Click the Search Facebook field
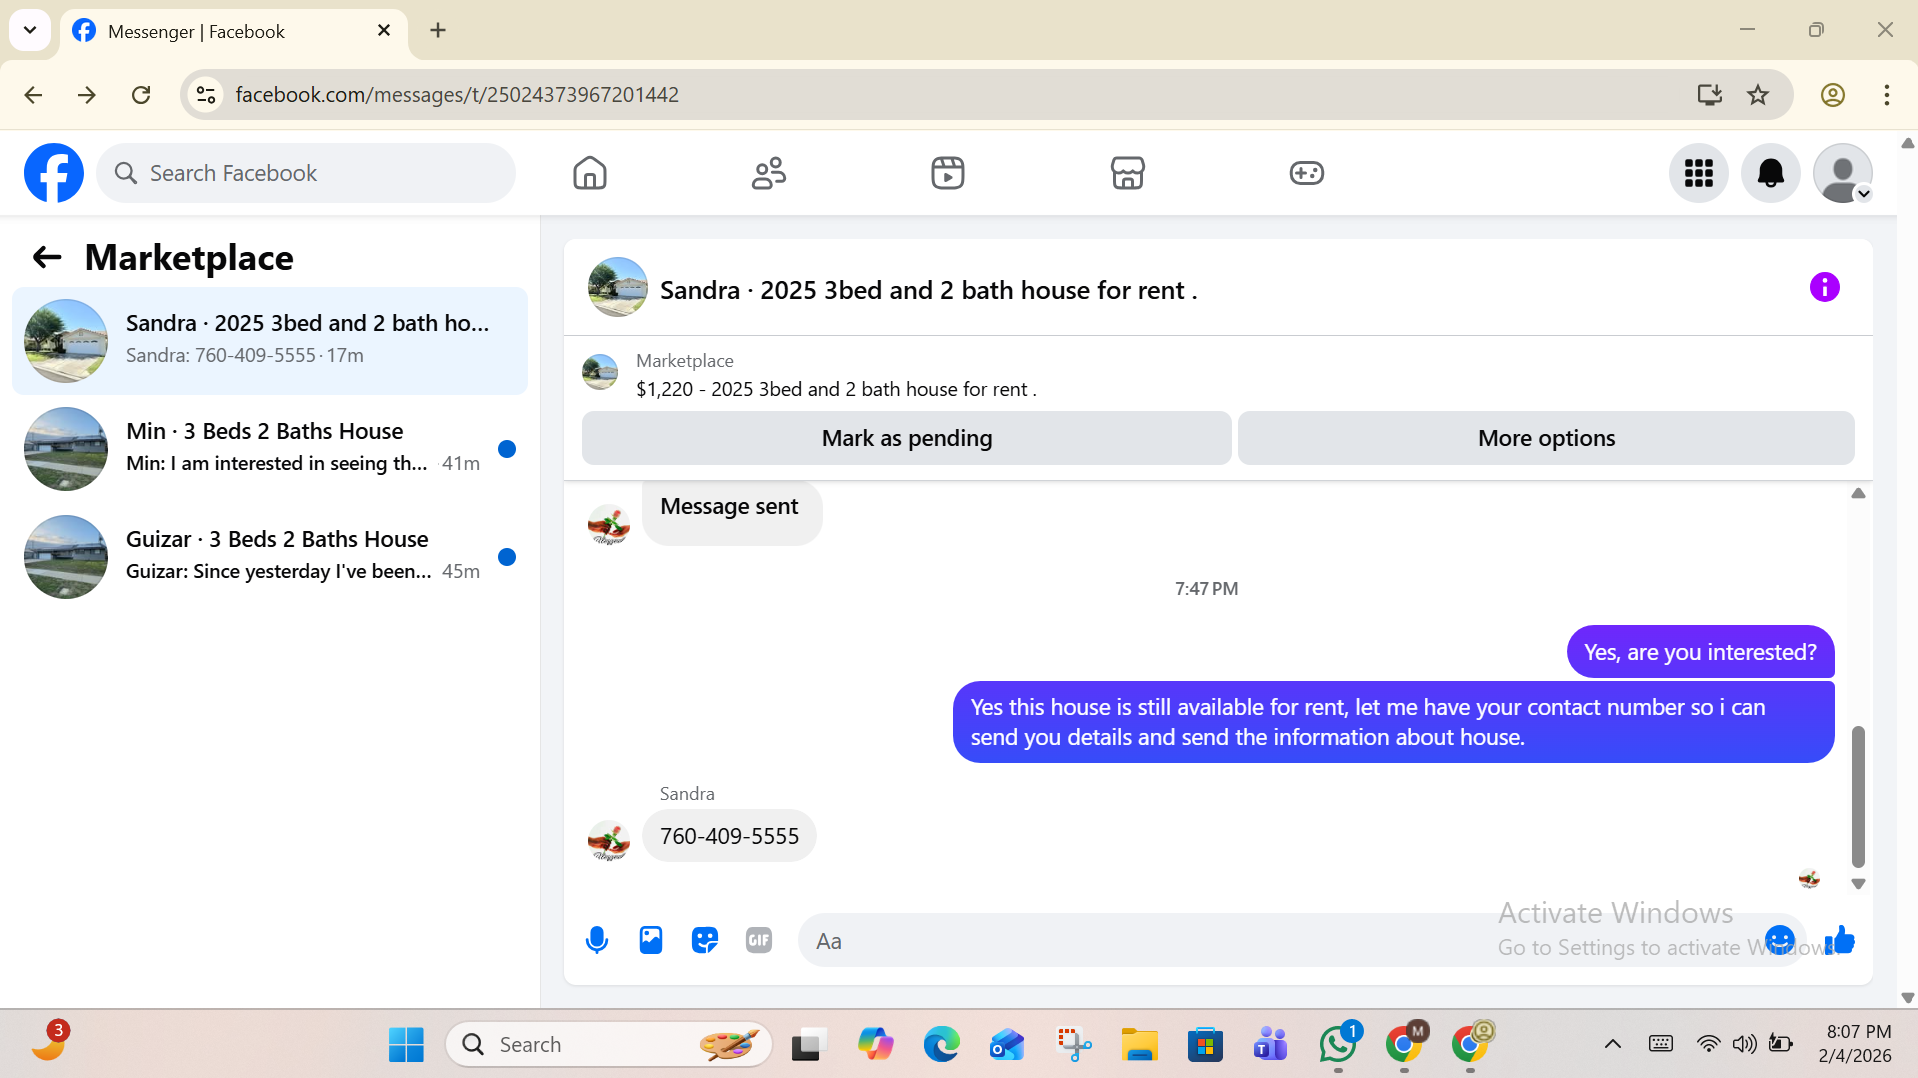Image resolution: width=1918 pixels, height=1078 pixels. coord(306,173)
